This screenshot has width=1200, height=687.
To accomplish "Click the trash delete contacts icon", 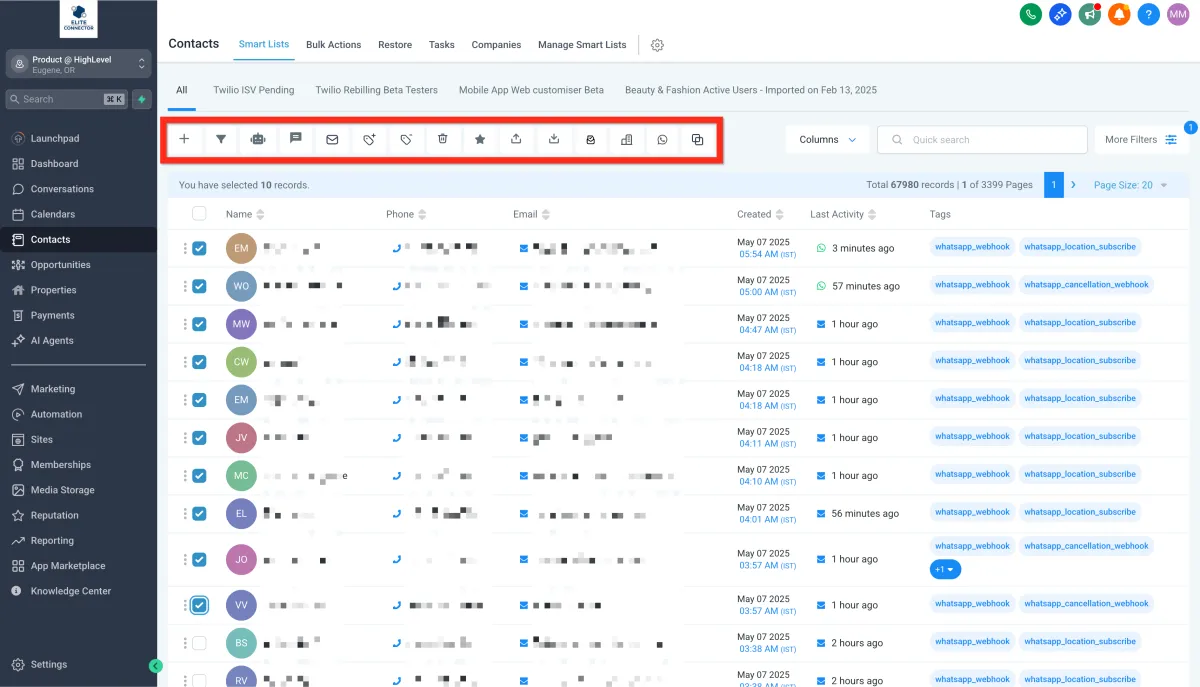I will [443, 140].
